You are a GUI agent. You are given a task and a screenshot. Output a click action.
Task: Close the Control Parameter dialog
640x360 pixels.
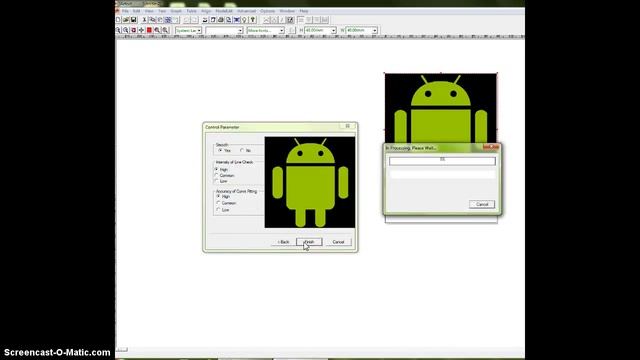click(348, 127)
